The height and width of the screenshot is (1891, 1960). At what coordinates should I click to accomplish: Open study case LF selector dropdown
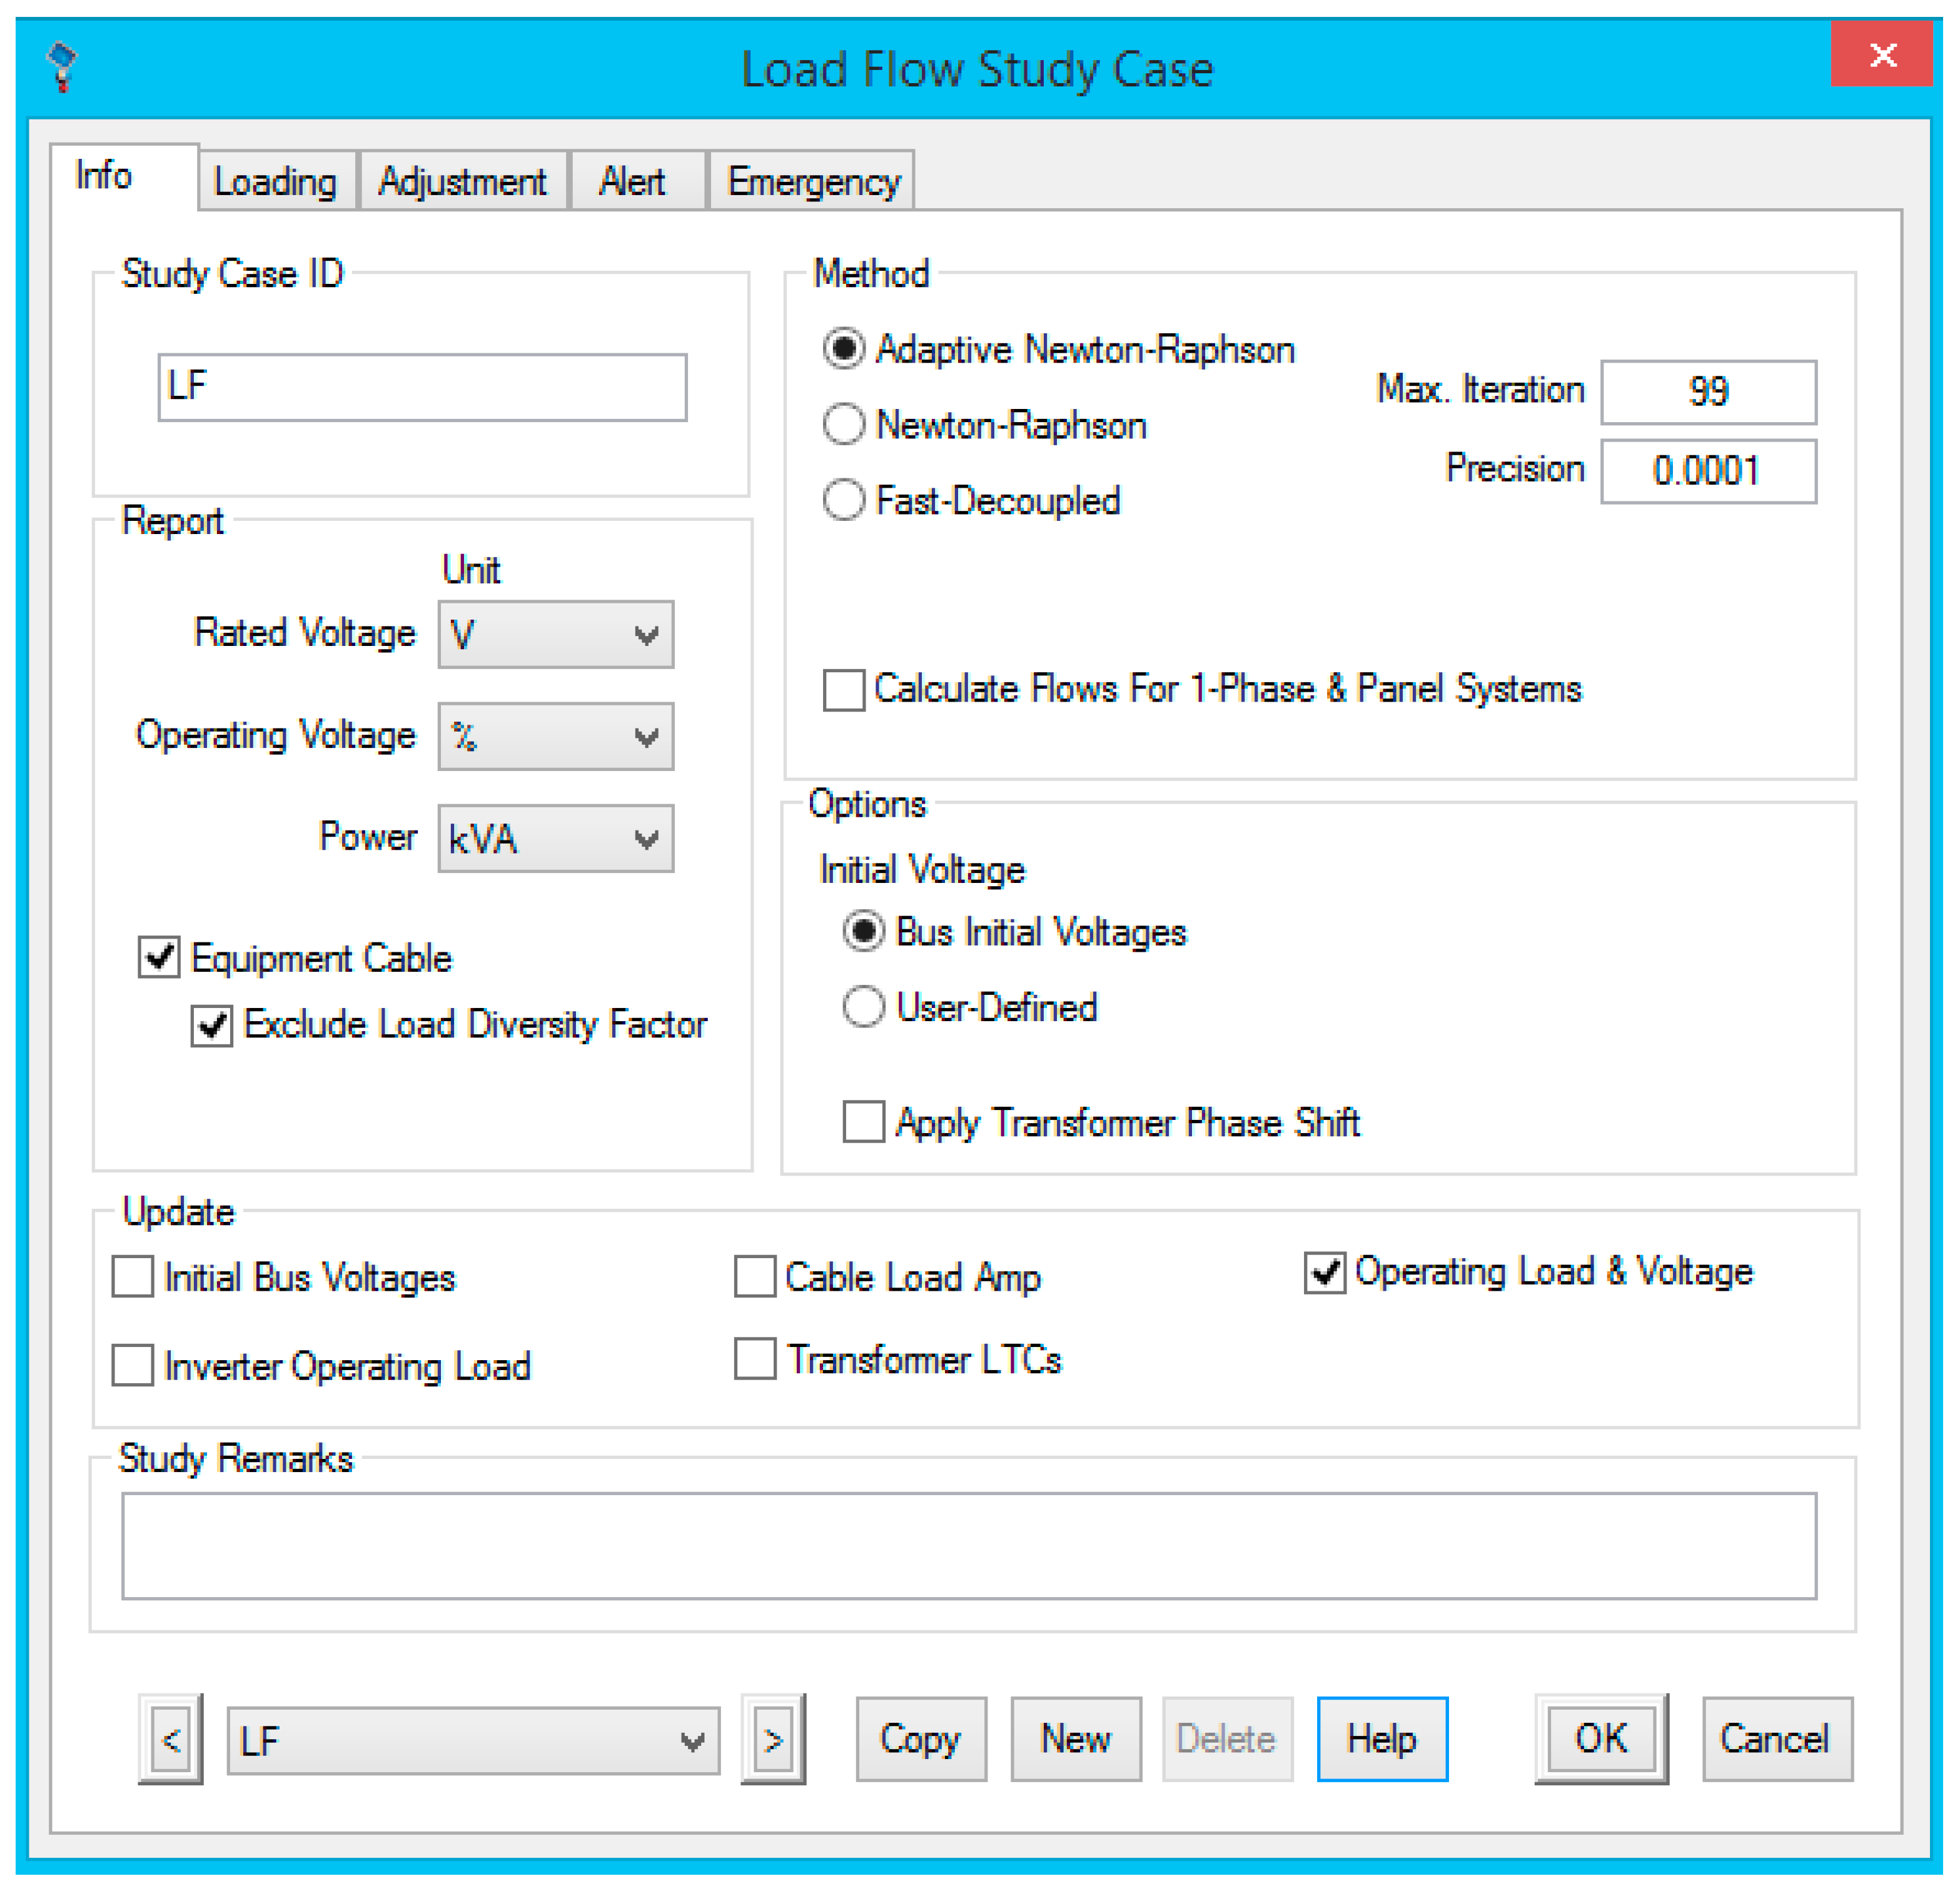tap(691, 1741)
